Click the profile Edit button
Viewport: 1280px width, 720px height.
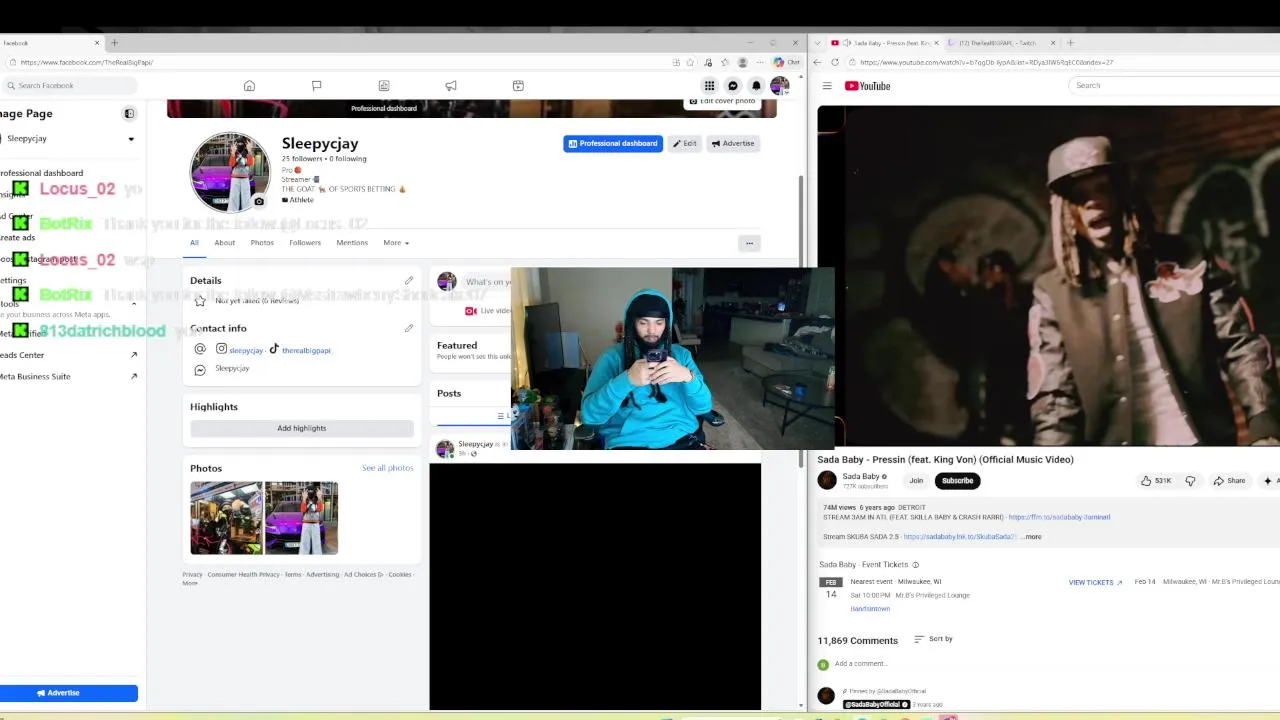685,144
